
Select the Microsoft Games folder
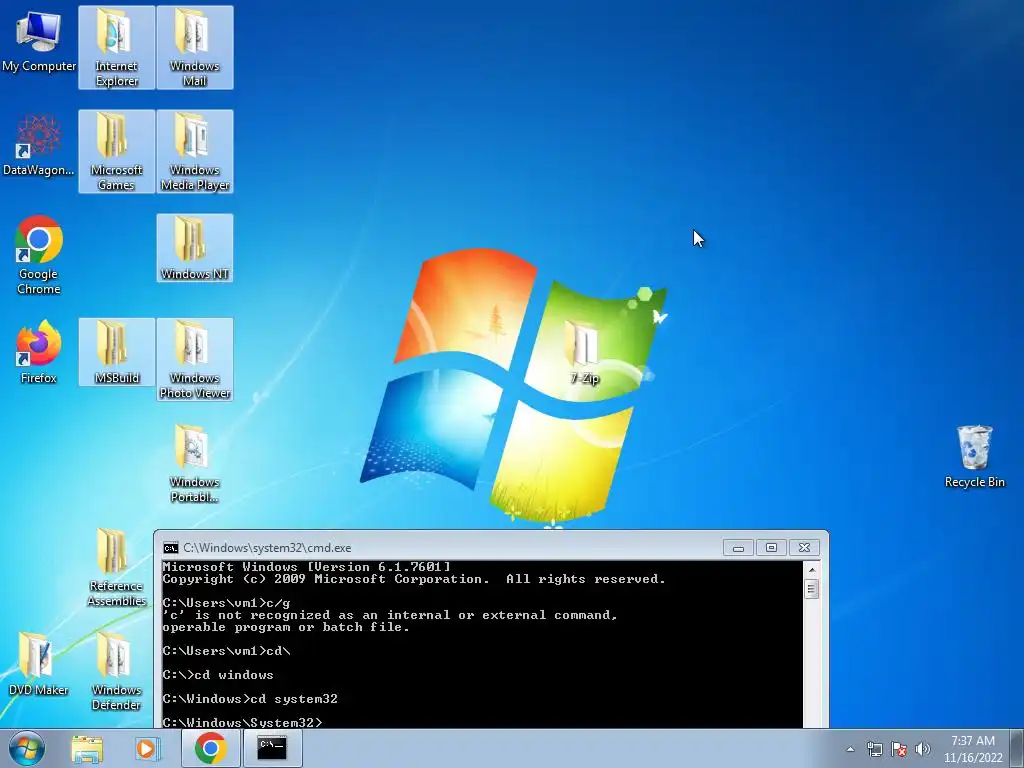coord(116,151)
